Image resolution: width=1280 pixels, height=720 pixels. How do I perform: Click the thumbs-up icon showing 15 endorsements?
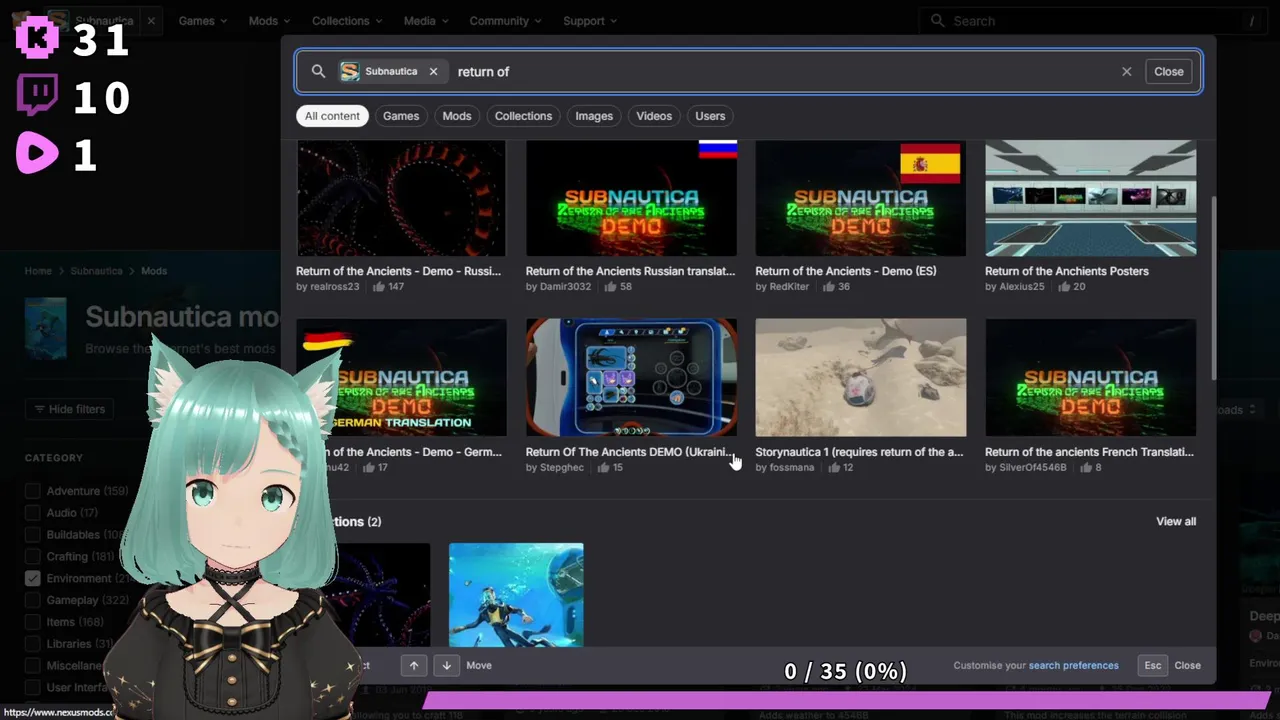pyautogui.click(x=602, y=467)
